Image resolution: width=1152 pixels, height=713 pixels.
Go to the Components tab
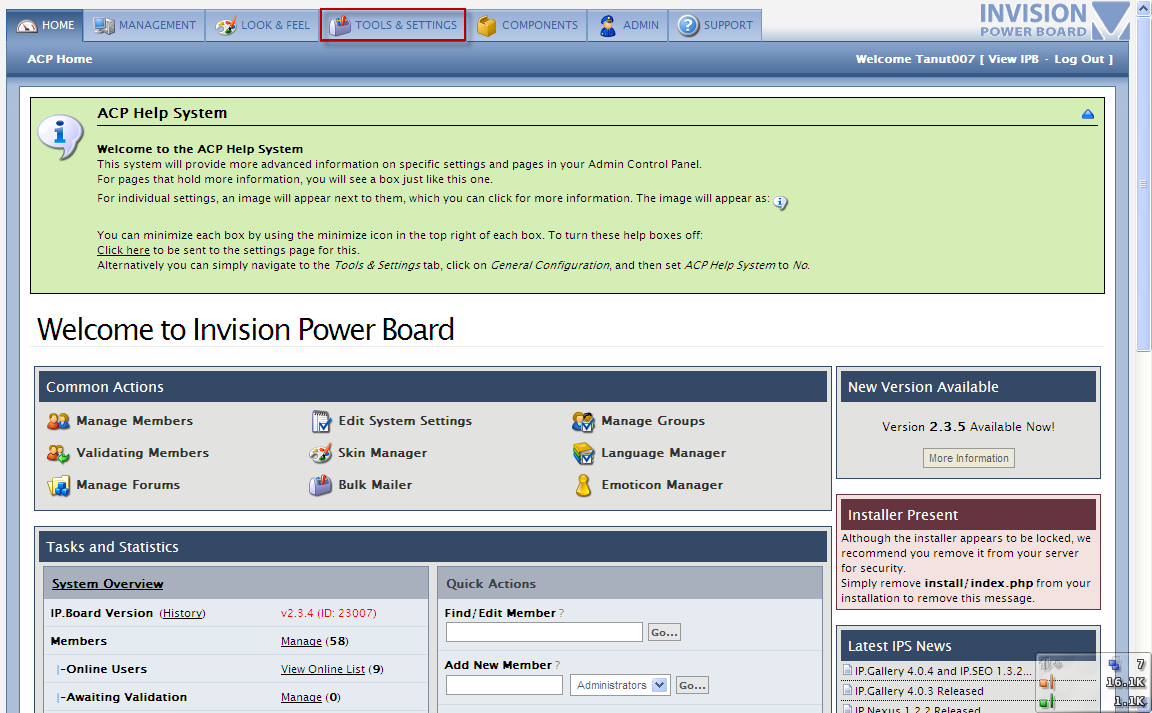pos(528,25)
